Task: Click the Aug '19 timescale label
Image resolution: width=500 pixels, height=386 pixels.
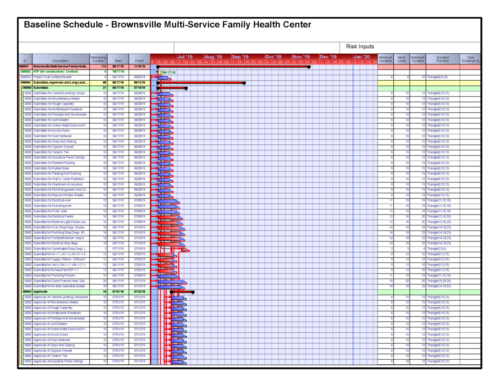Action: click(213, 57)
